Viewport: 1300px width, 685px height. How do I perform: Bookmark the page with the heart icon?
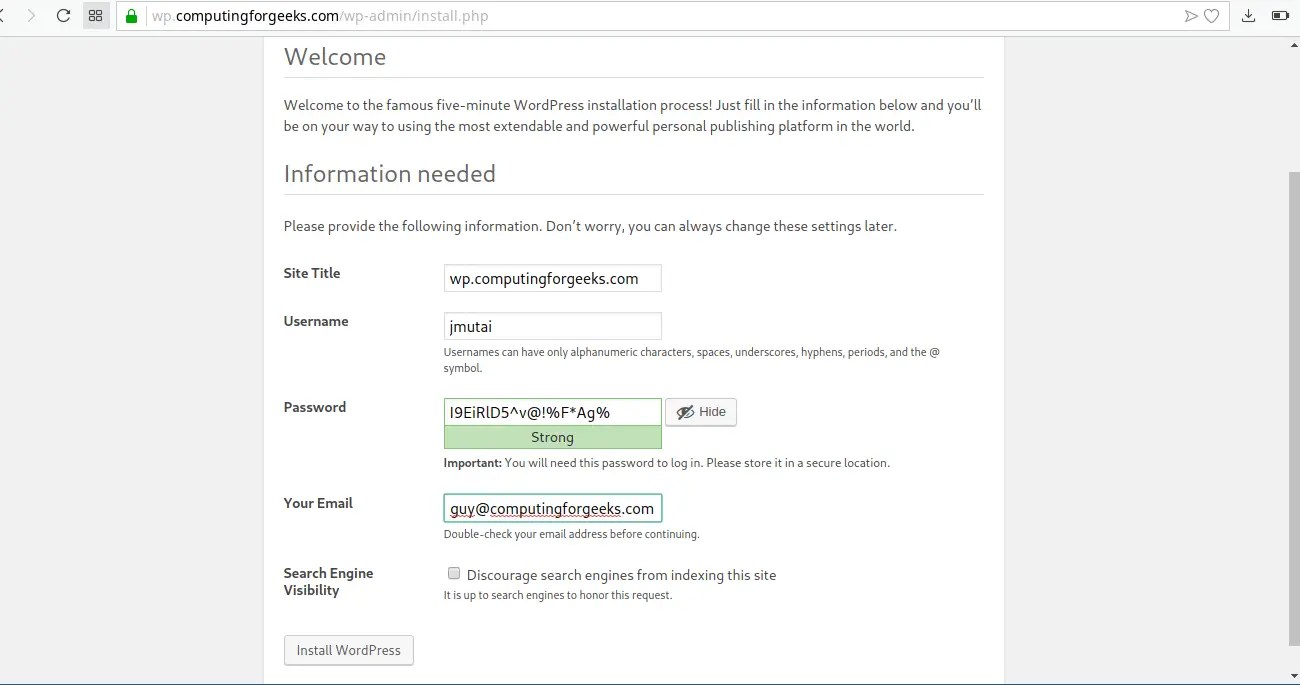click(1211, 16)
